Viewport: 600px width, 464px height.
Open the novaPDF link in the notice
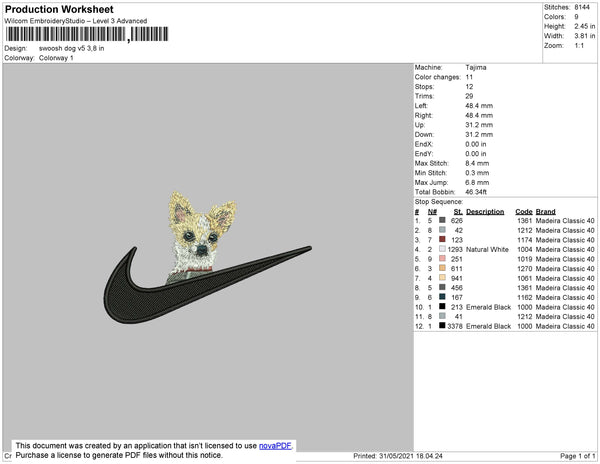pos(275,446)
